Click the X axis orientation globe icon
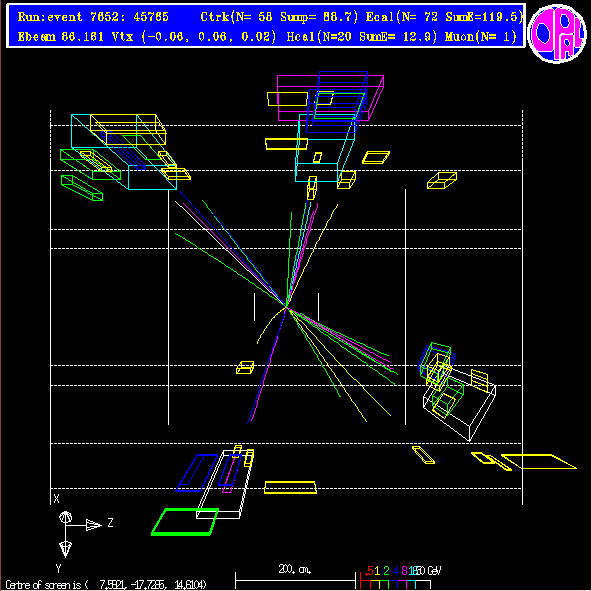Viewport: 592px width, 591px height. [66, 517]
